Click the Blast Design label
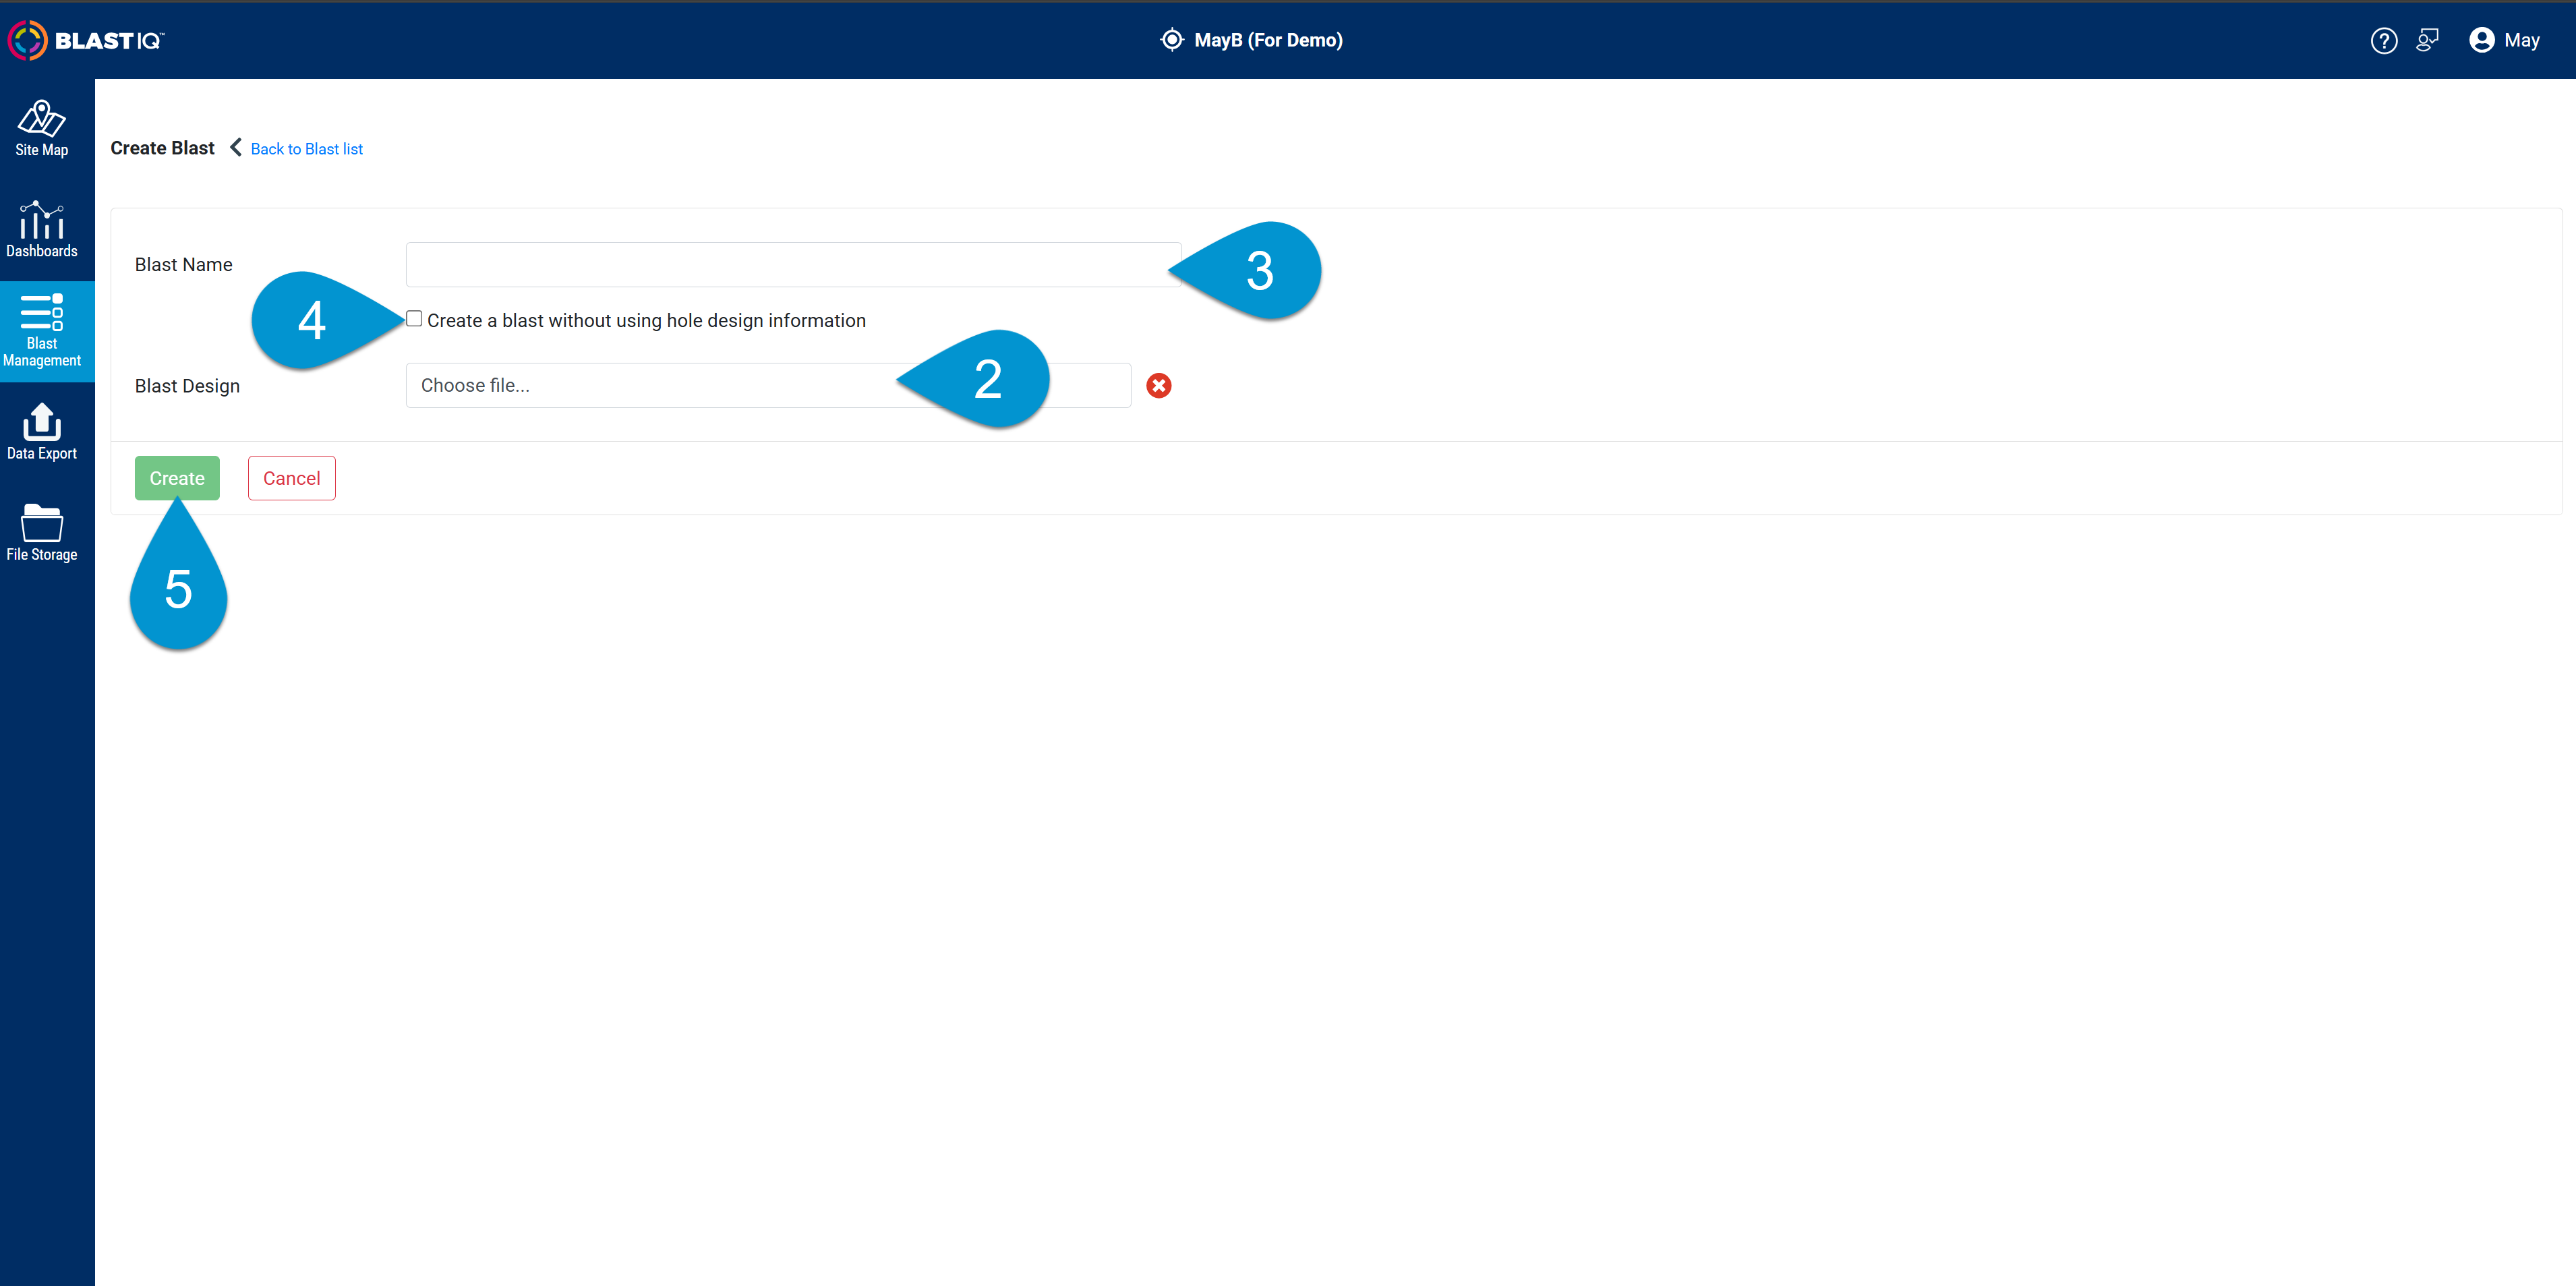2576x1286 pixels. [x=187, y=386]
